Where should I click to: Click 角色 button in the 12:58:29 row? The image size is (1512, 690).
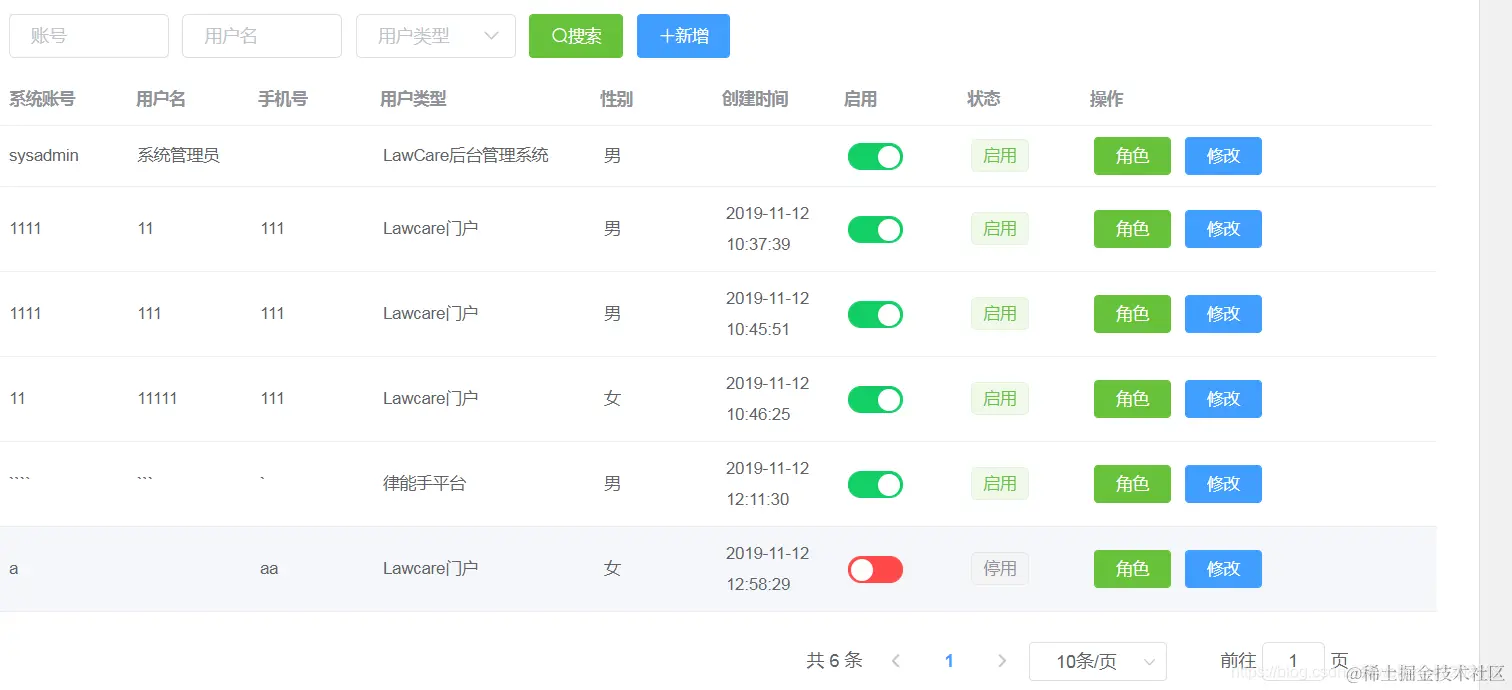(1132, 569)
